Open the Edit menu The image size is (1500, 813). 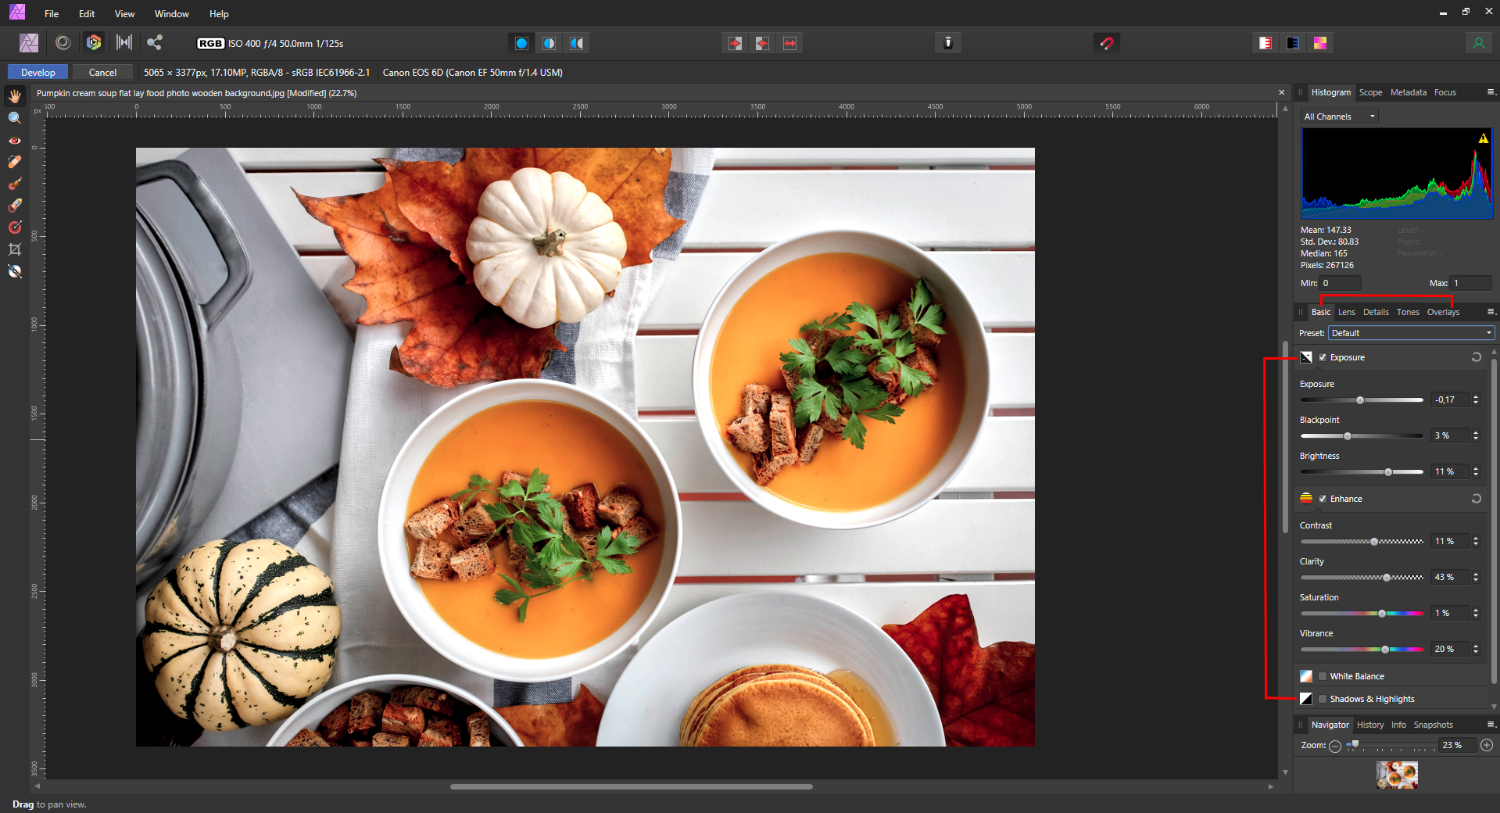coord(87,14)
